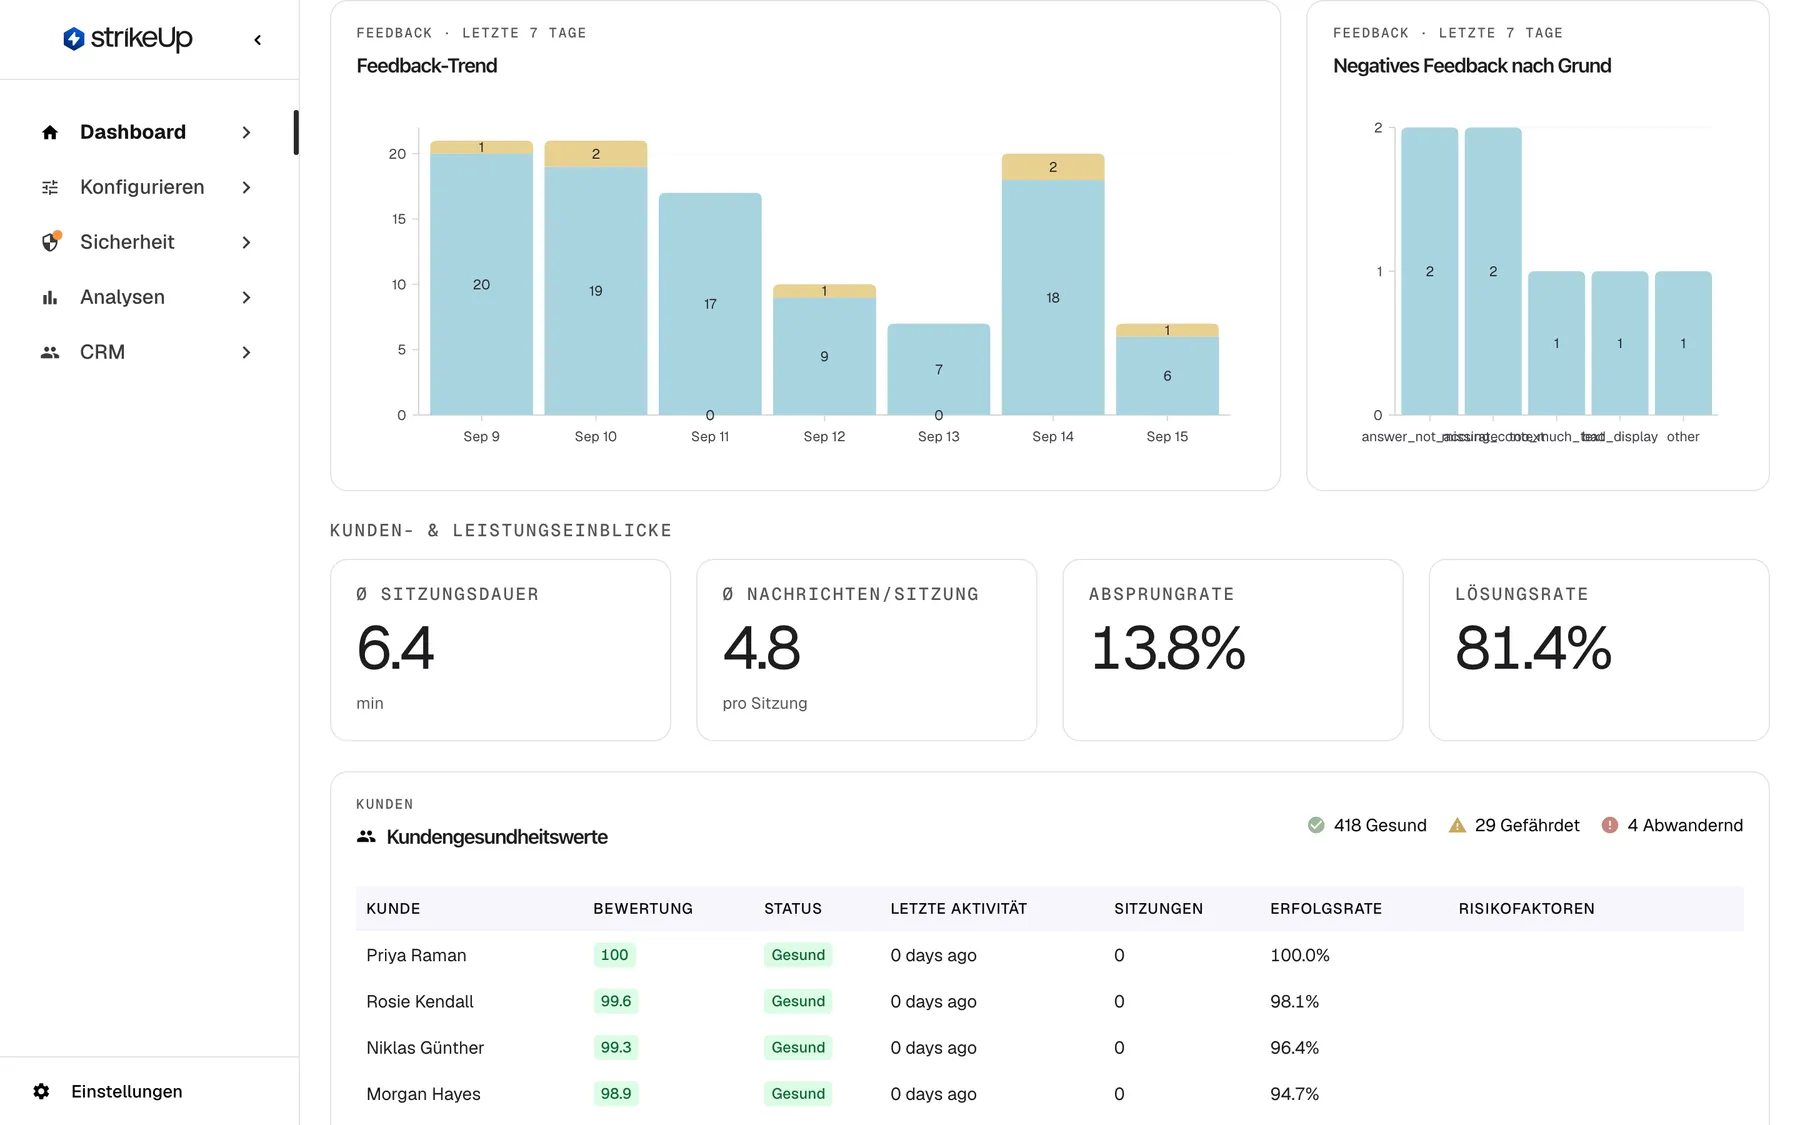
Task: Expand the Dashboard submenu chevron
Action: pos(246,132)
